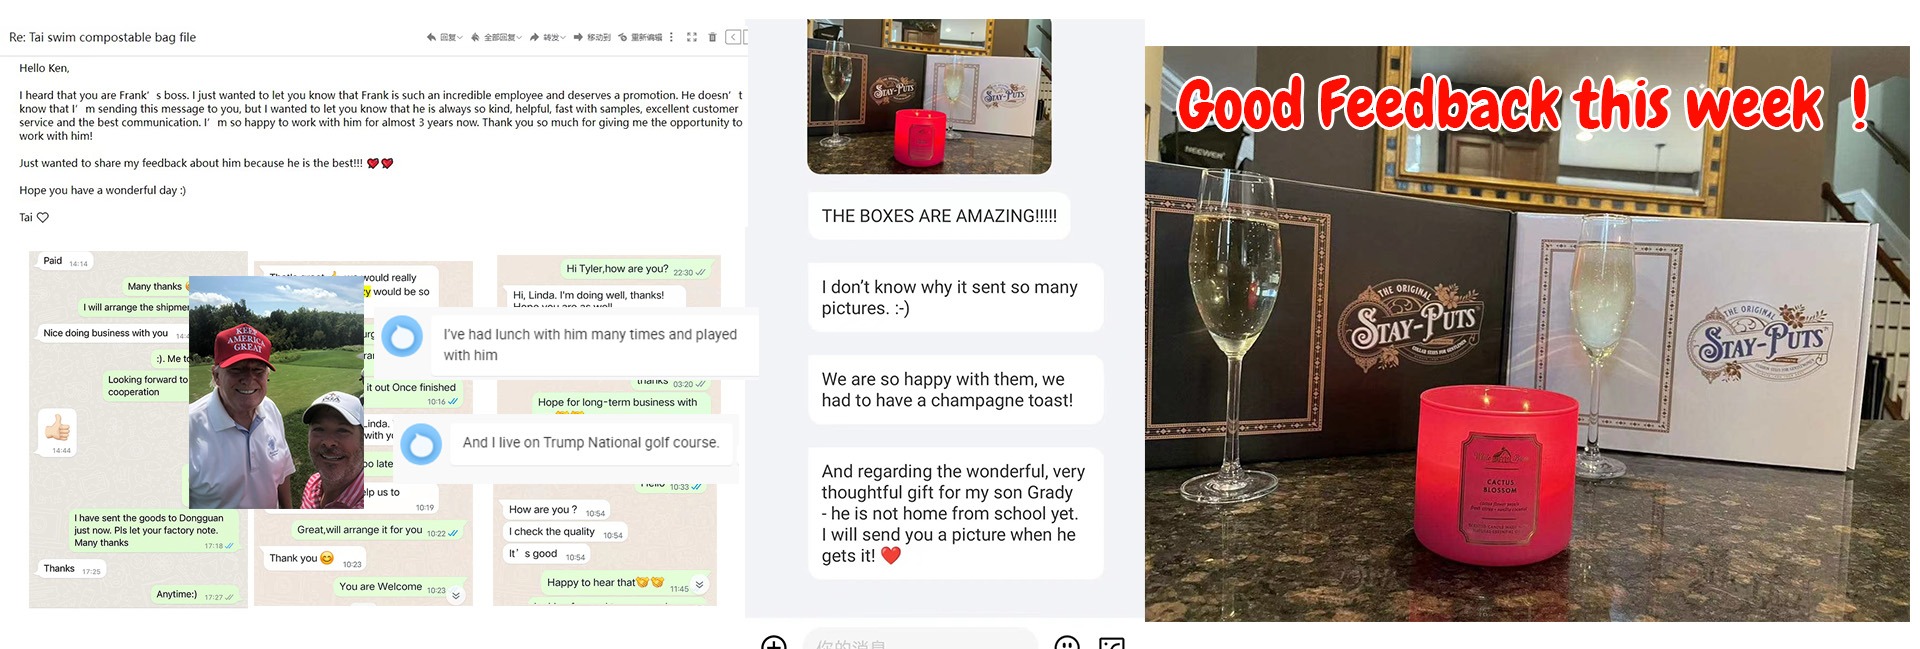Screen dimensions: 1920x649
Task: Click the Move-to arrow icon
Action: 578,37
